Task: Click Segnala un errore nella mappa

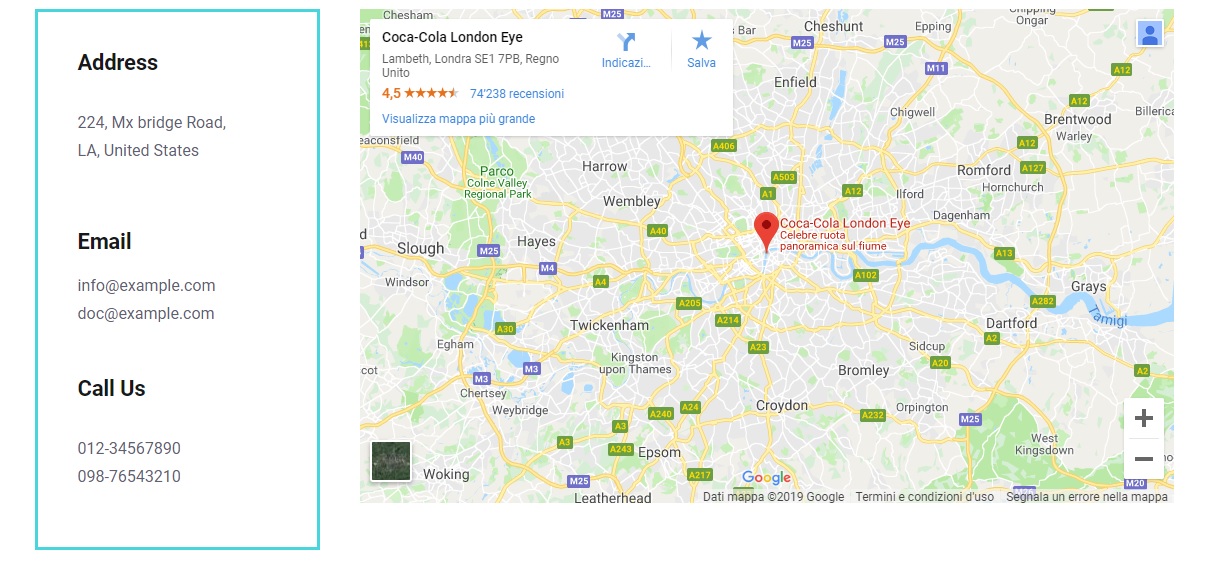Action: coord(1087,497)
